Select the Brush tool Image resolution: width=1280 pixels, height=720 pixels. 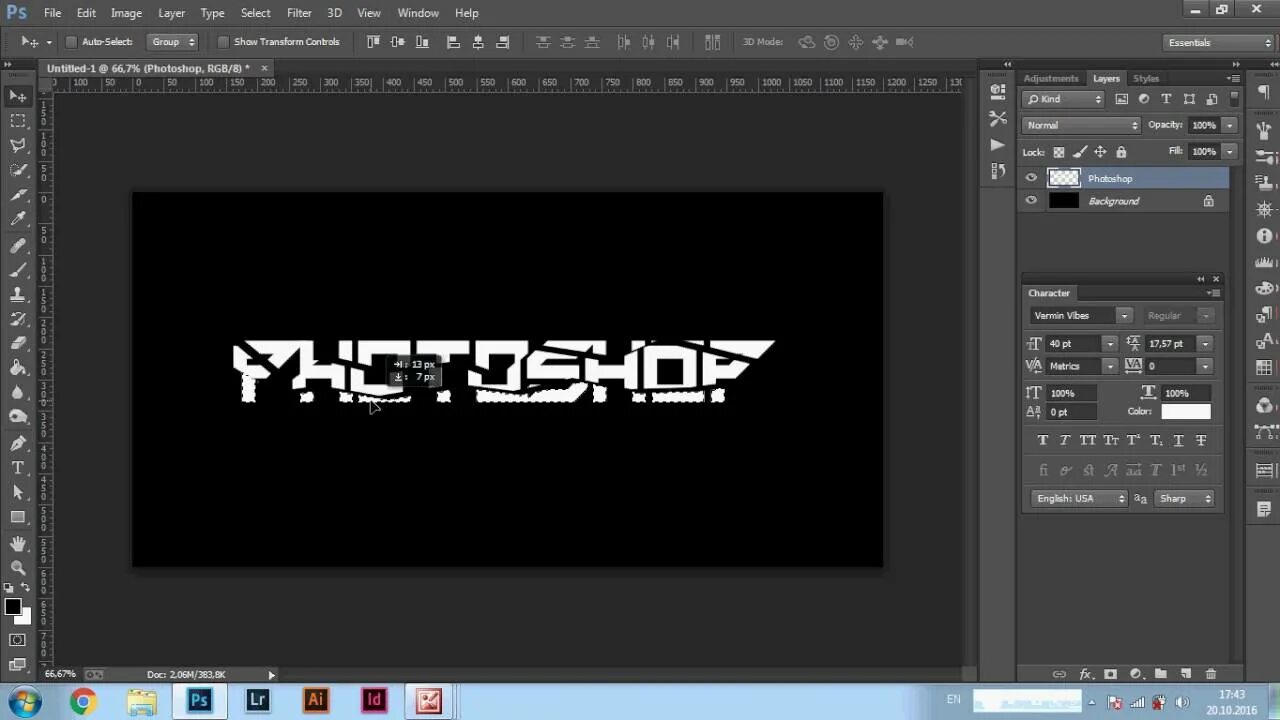(x=18, y=270)
